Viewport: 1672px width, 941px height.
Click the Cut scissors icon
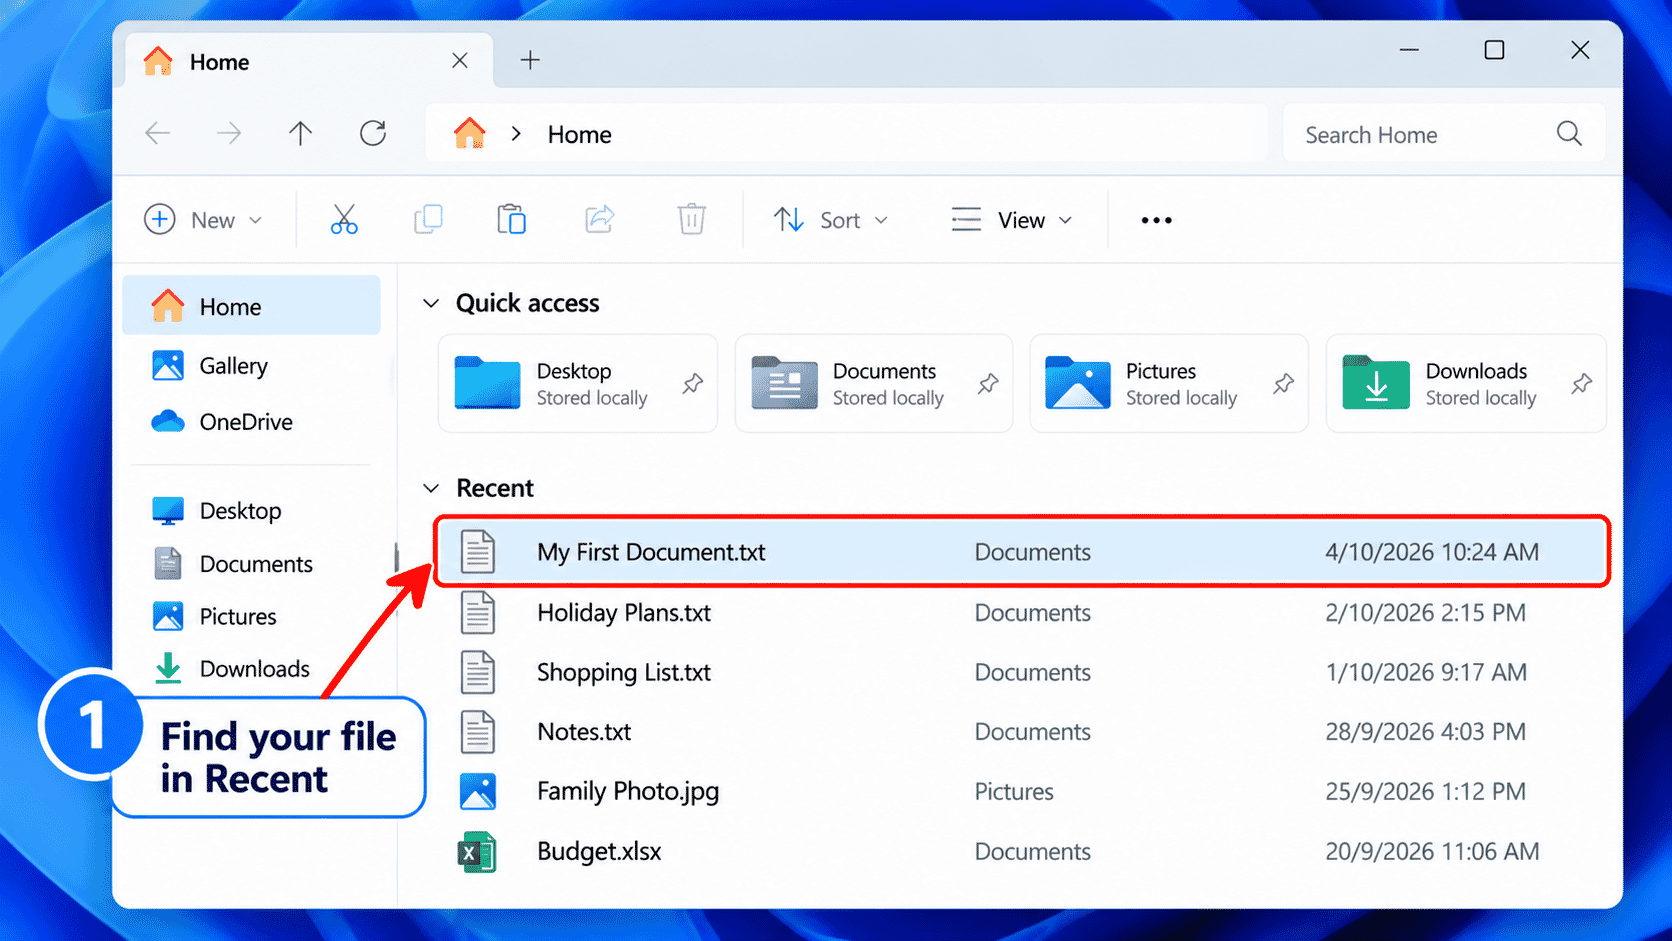tap(344, 219)
